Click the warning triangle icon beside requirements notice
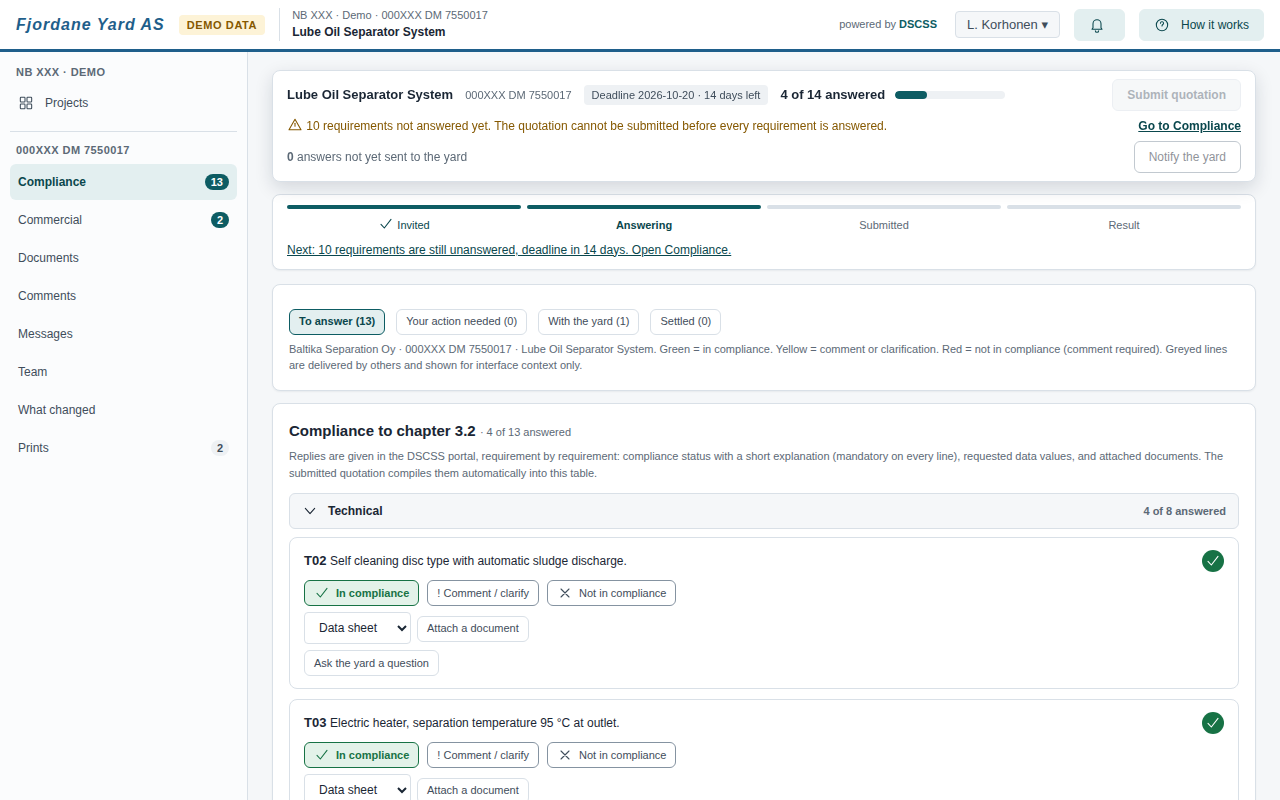 pyautogui.click(x=294, y=125)
